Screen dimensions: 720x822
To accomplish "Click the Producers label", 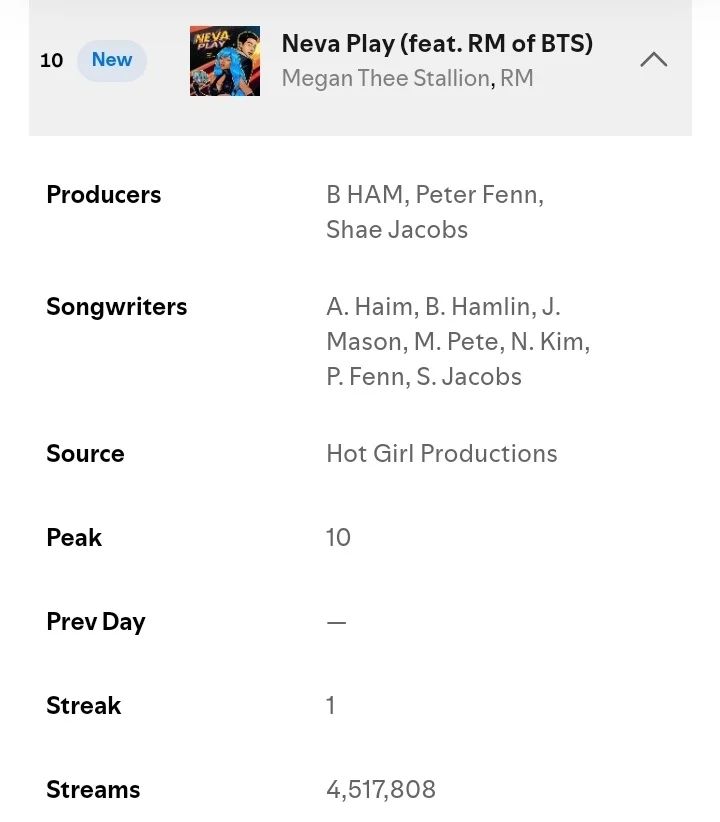I will point(104,194).
